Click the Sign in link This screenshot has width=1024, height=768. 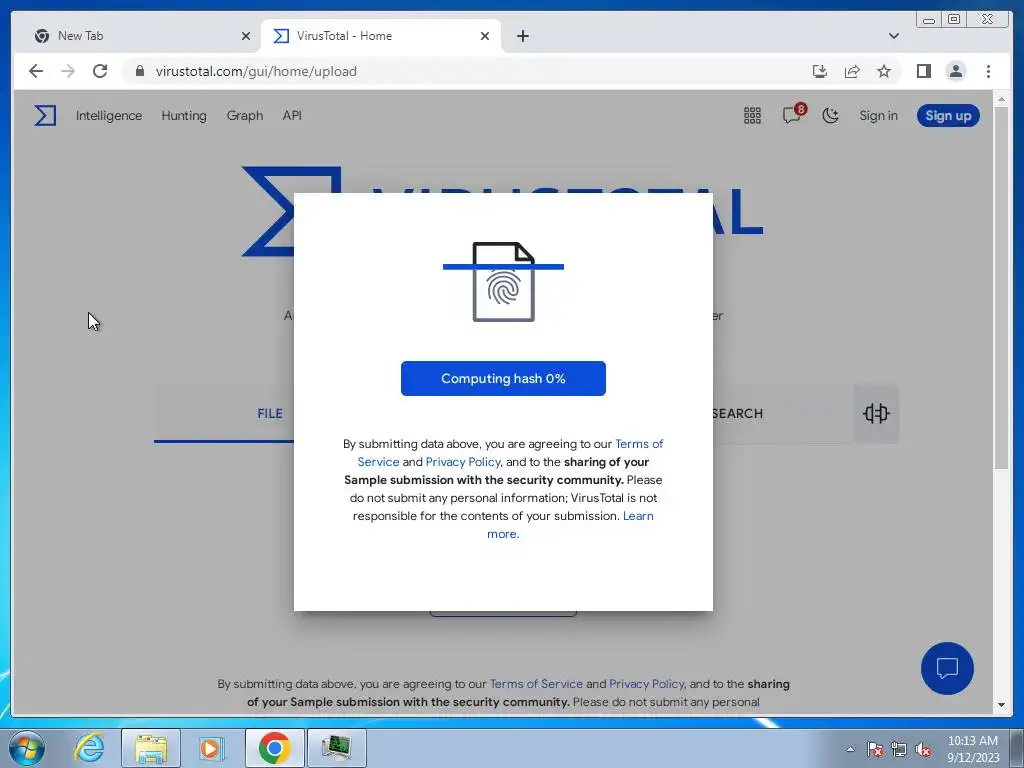[878, 116]
